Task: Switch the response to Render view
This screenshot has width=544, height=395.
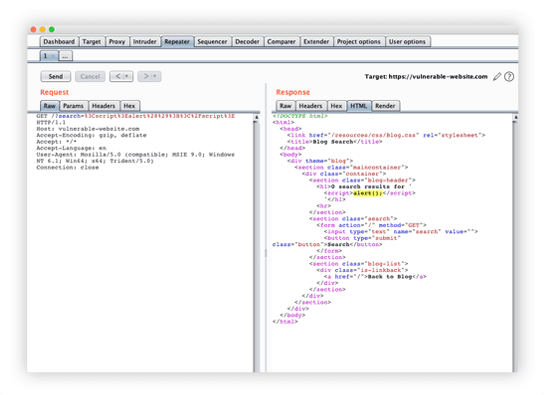Action: (385, 106)
